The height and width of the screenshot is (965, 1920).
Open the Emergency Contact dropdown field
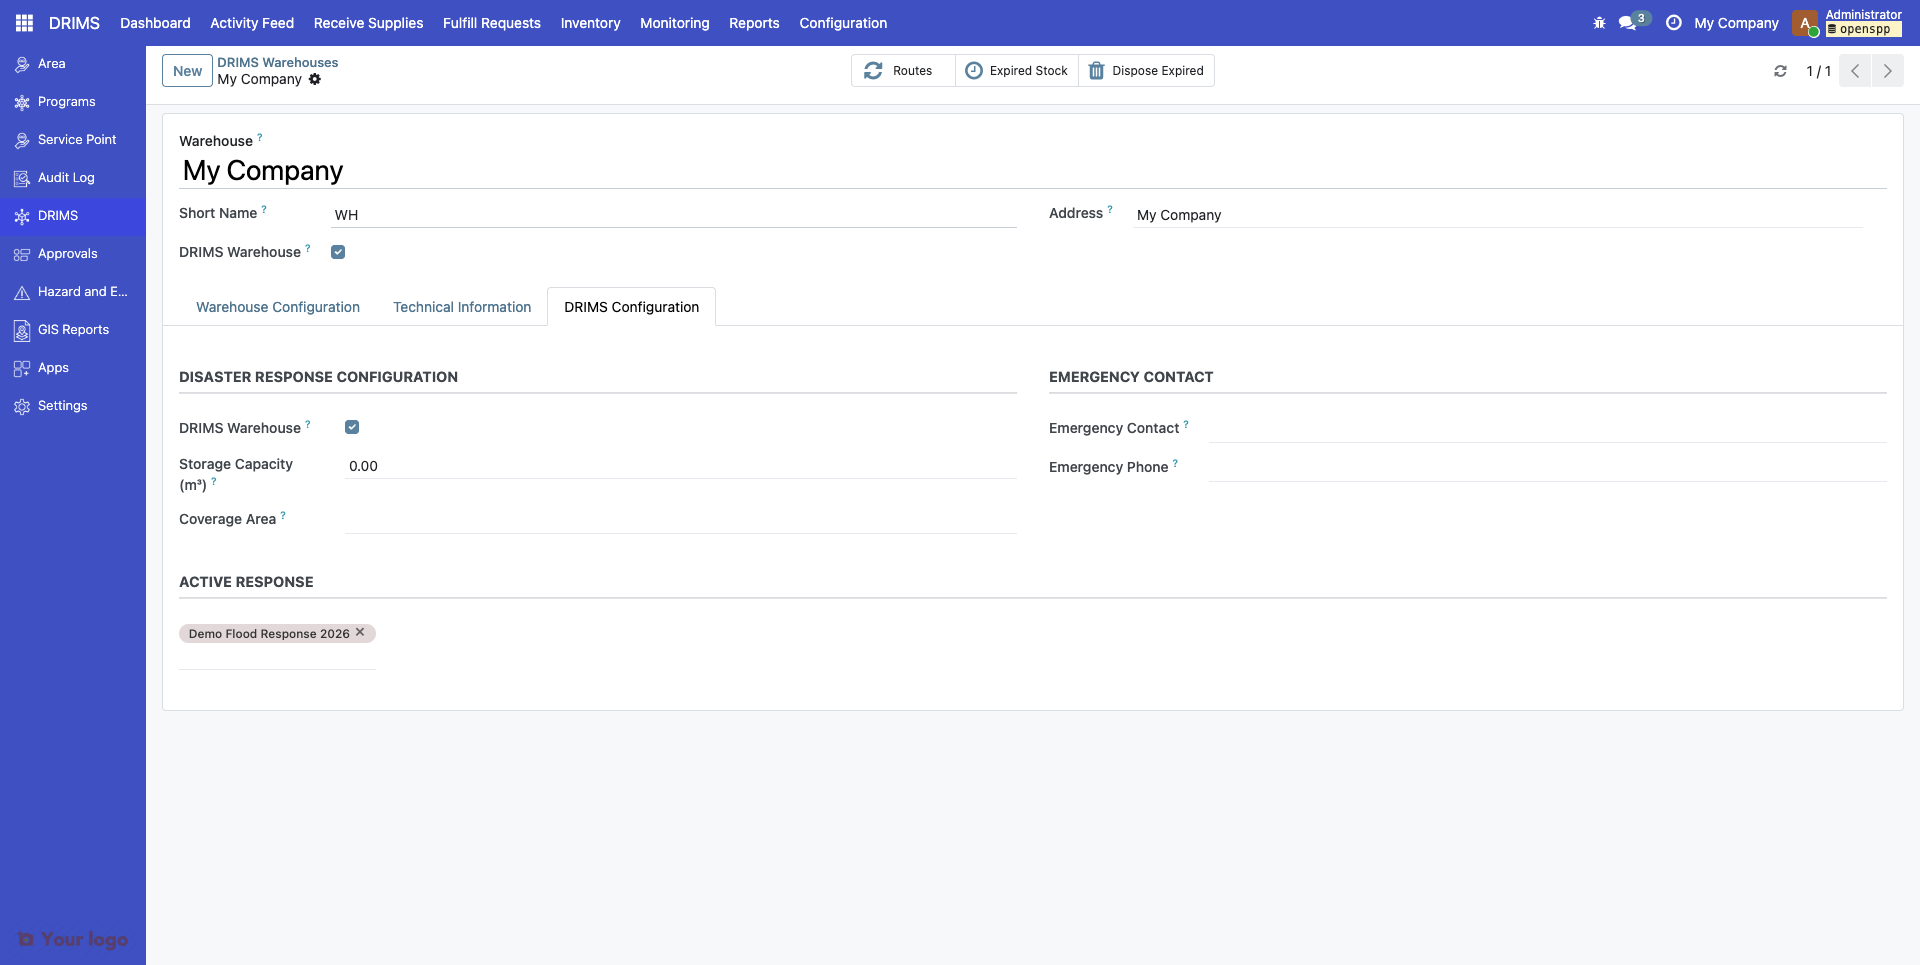1547,428
